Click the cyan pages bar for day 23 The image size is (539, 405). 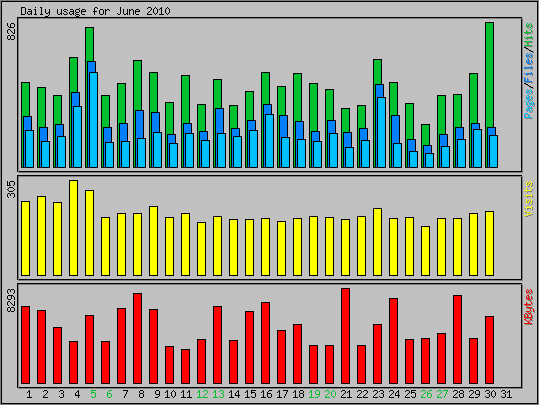click(x=381, y=132)
